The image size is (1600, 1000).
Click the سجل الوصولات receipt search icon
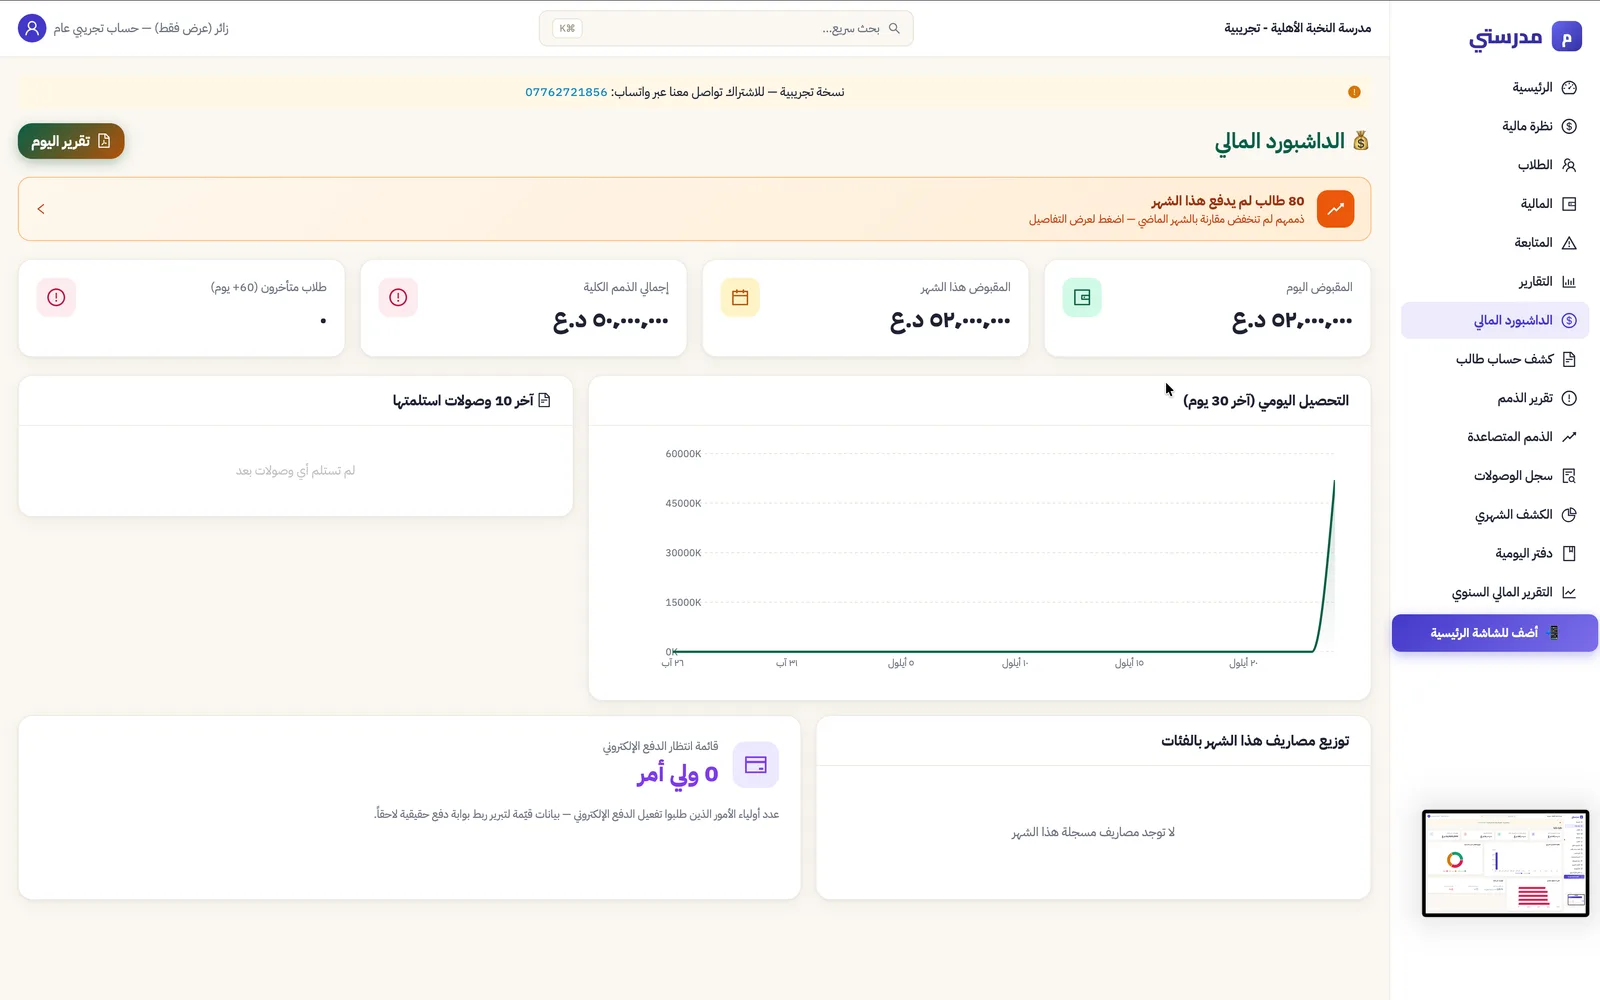point(1569,476)
